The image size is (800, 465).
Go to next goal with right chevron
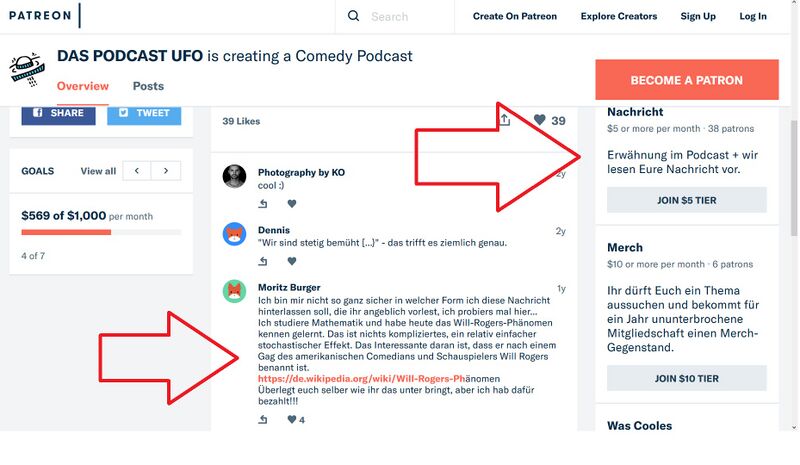tap(166, 170)
